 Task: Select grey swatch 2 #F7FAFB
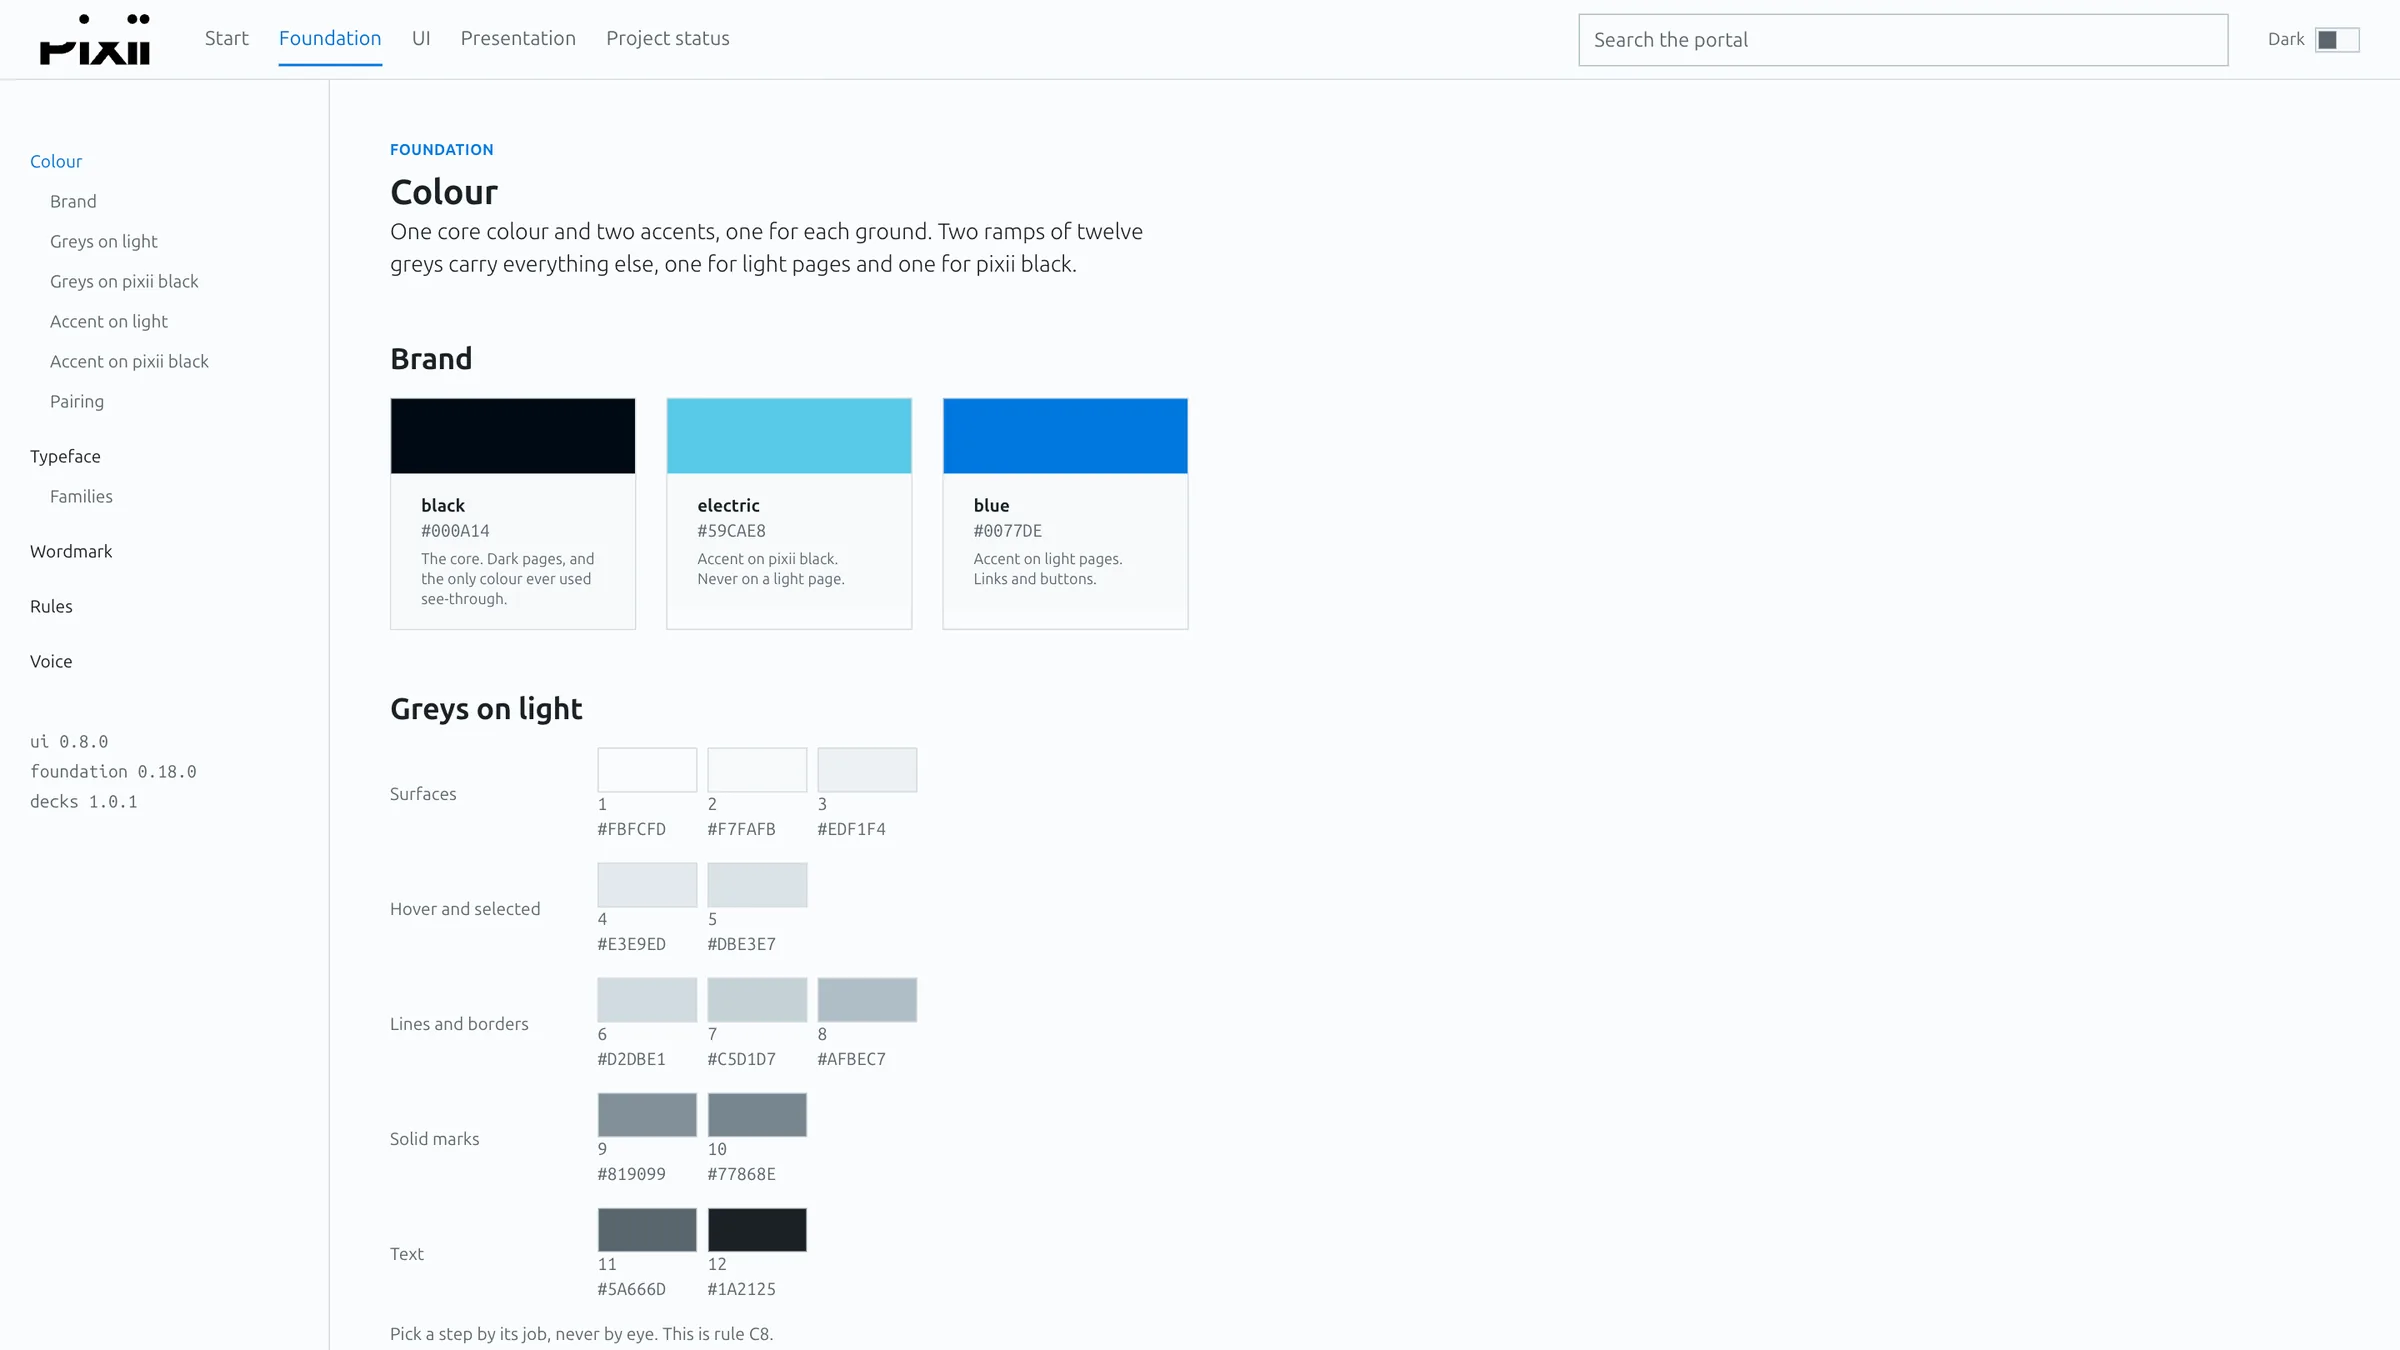pyautogui.click(x=757, y=770)
